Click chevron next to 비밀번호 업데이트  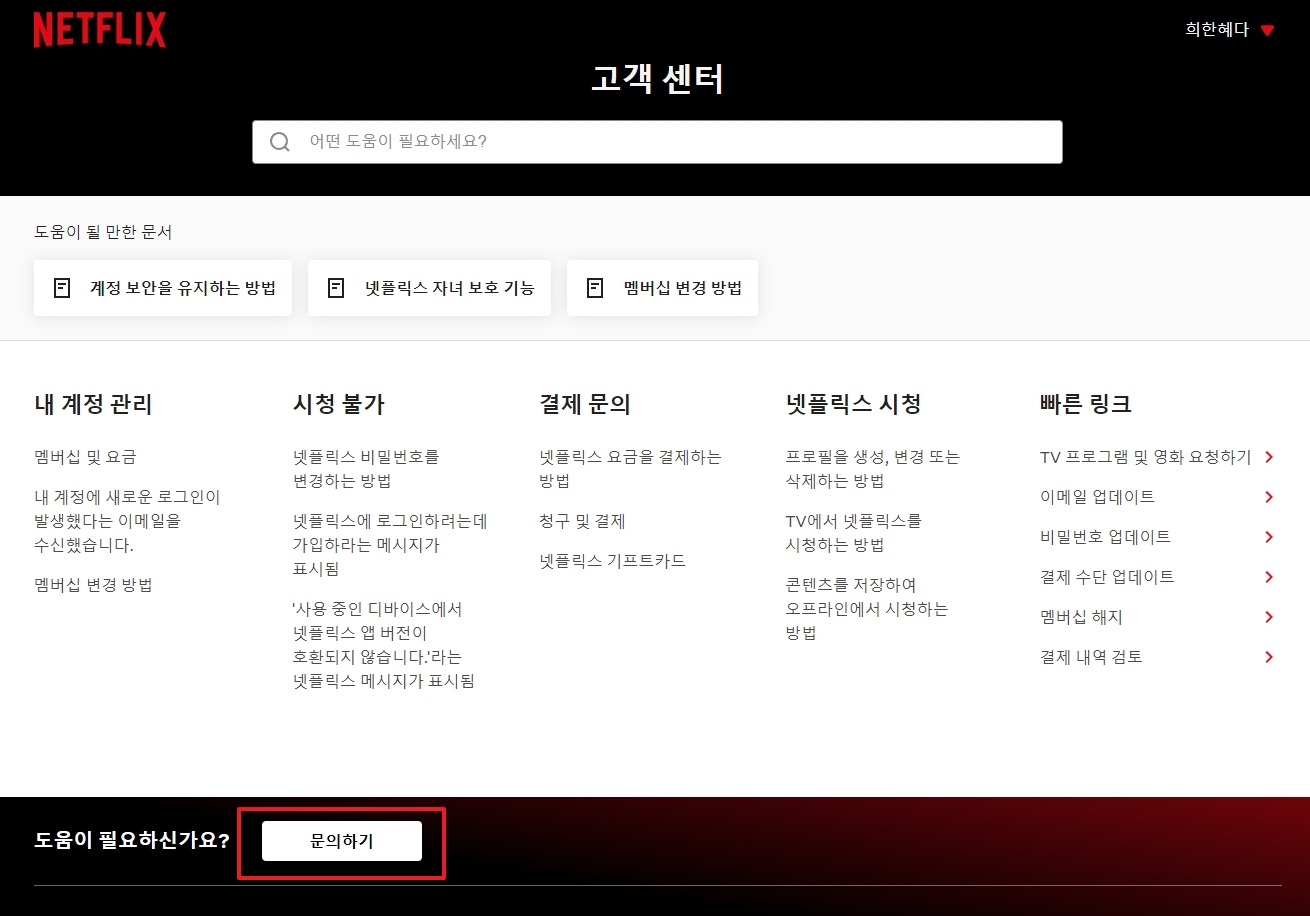pyautogui.click(x=1269, y=537)
